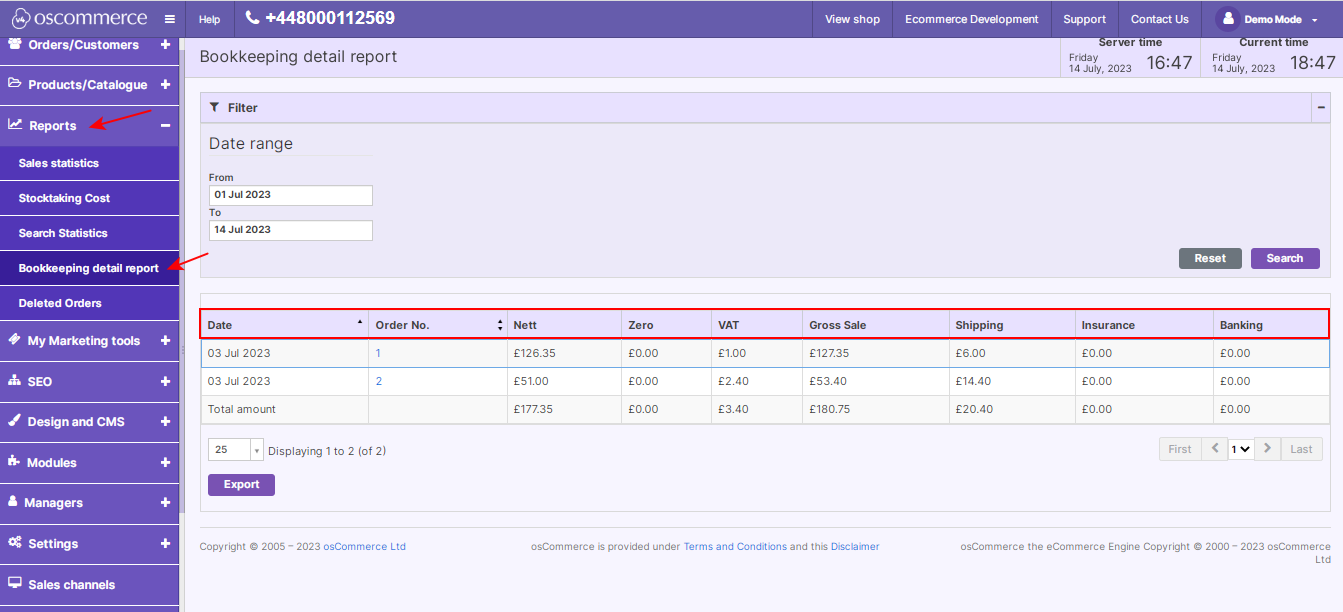The width and height of the screenshot is (1343, 612).
Task: Collapse the Reports menu section
Action: [x=165, y=126]
